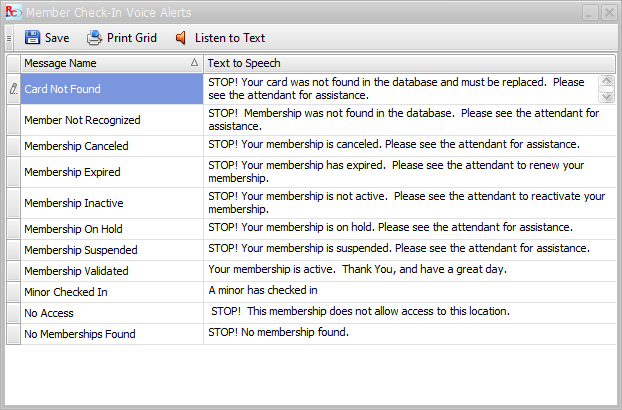Click the Message Name sort arrow
The image size is (622, 410).
tap(194, 63)
